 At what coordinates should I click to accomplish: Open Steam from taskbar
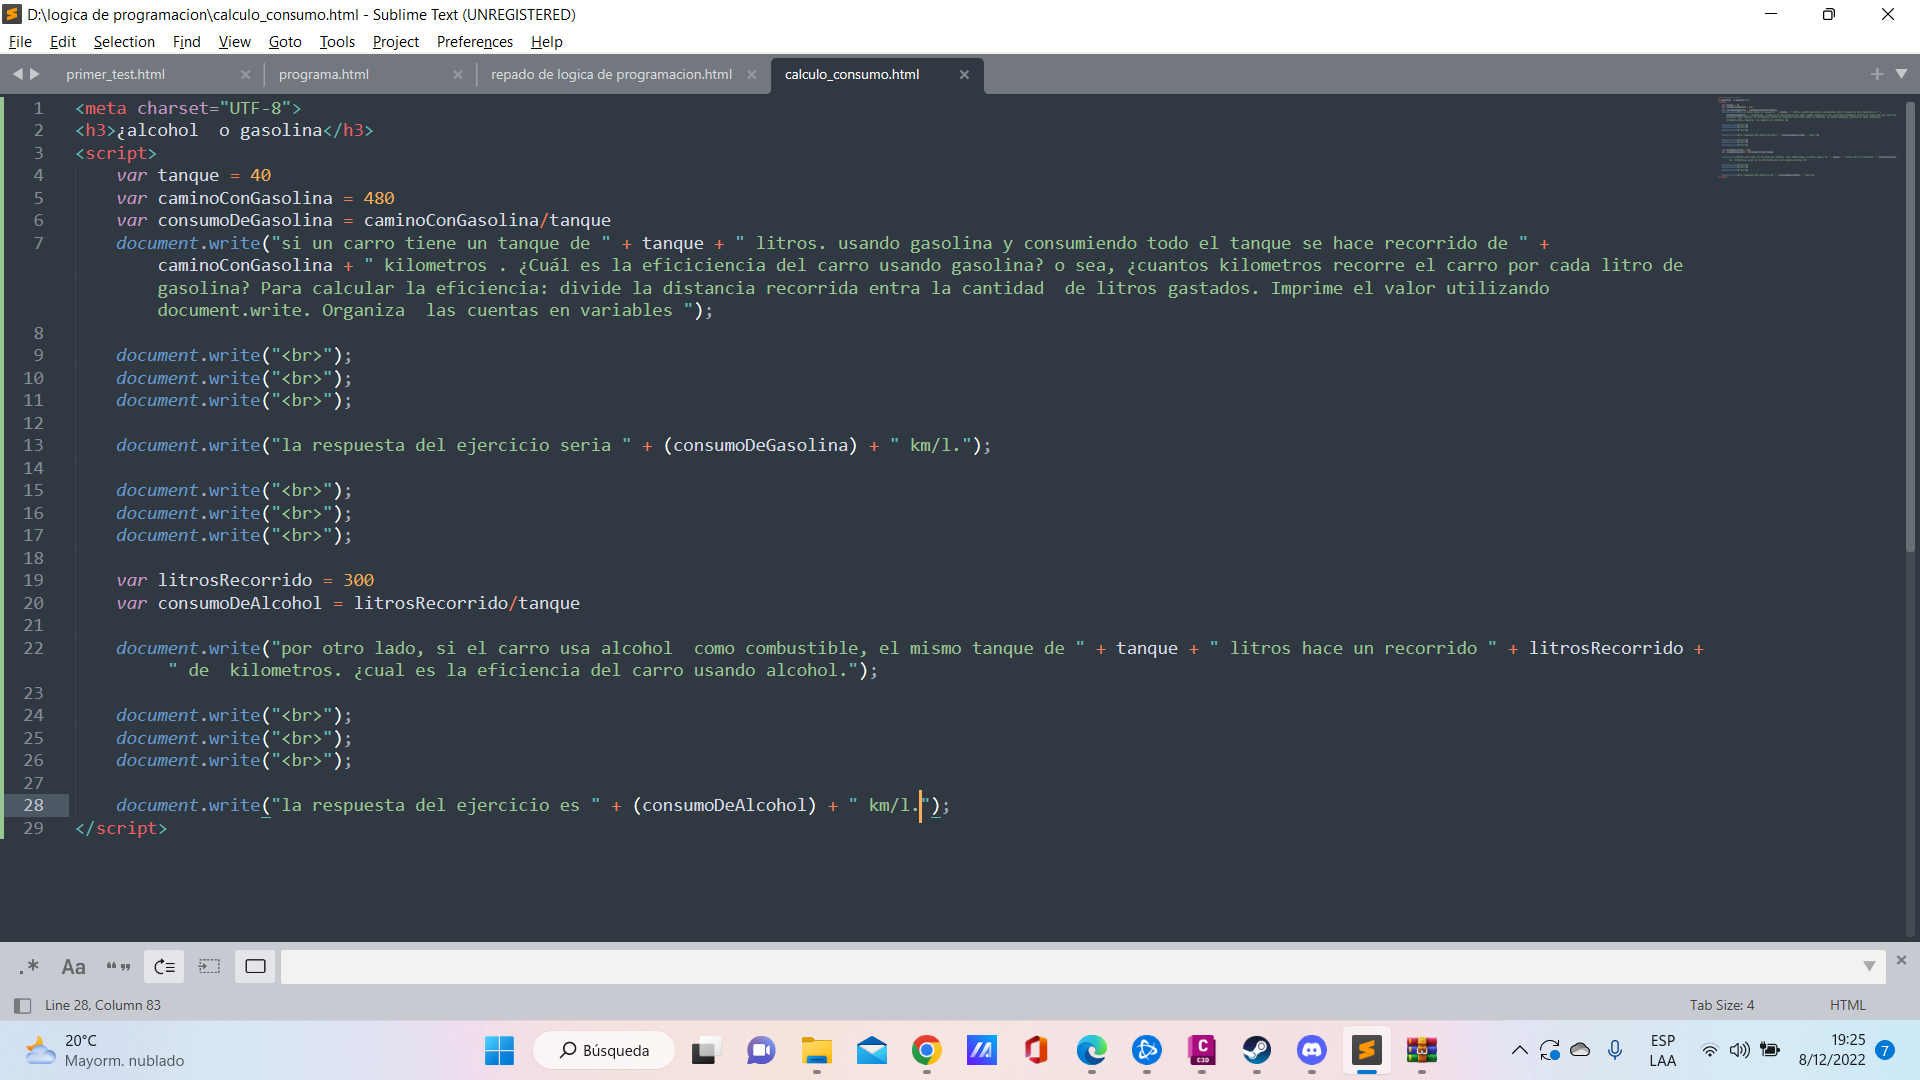tap(1256, 1050)
